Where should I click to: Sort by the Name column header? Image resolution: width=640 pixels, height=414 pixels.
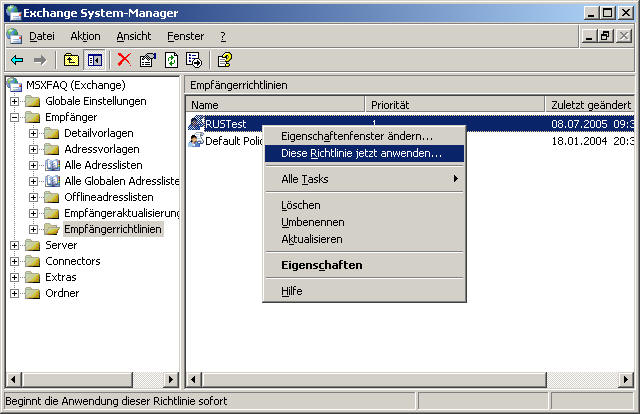(x=275, y=105)
